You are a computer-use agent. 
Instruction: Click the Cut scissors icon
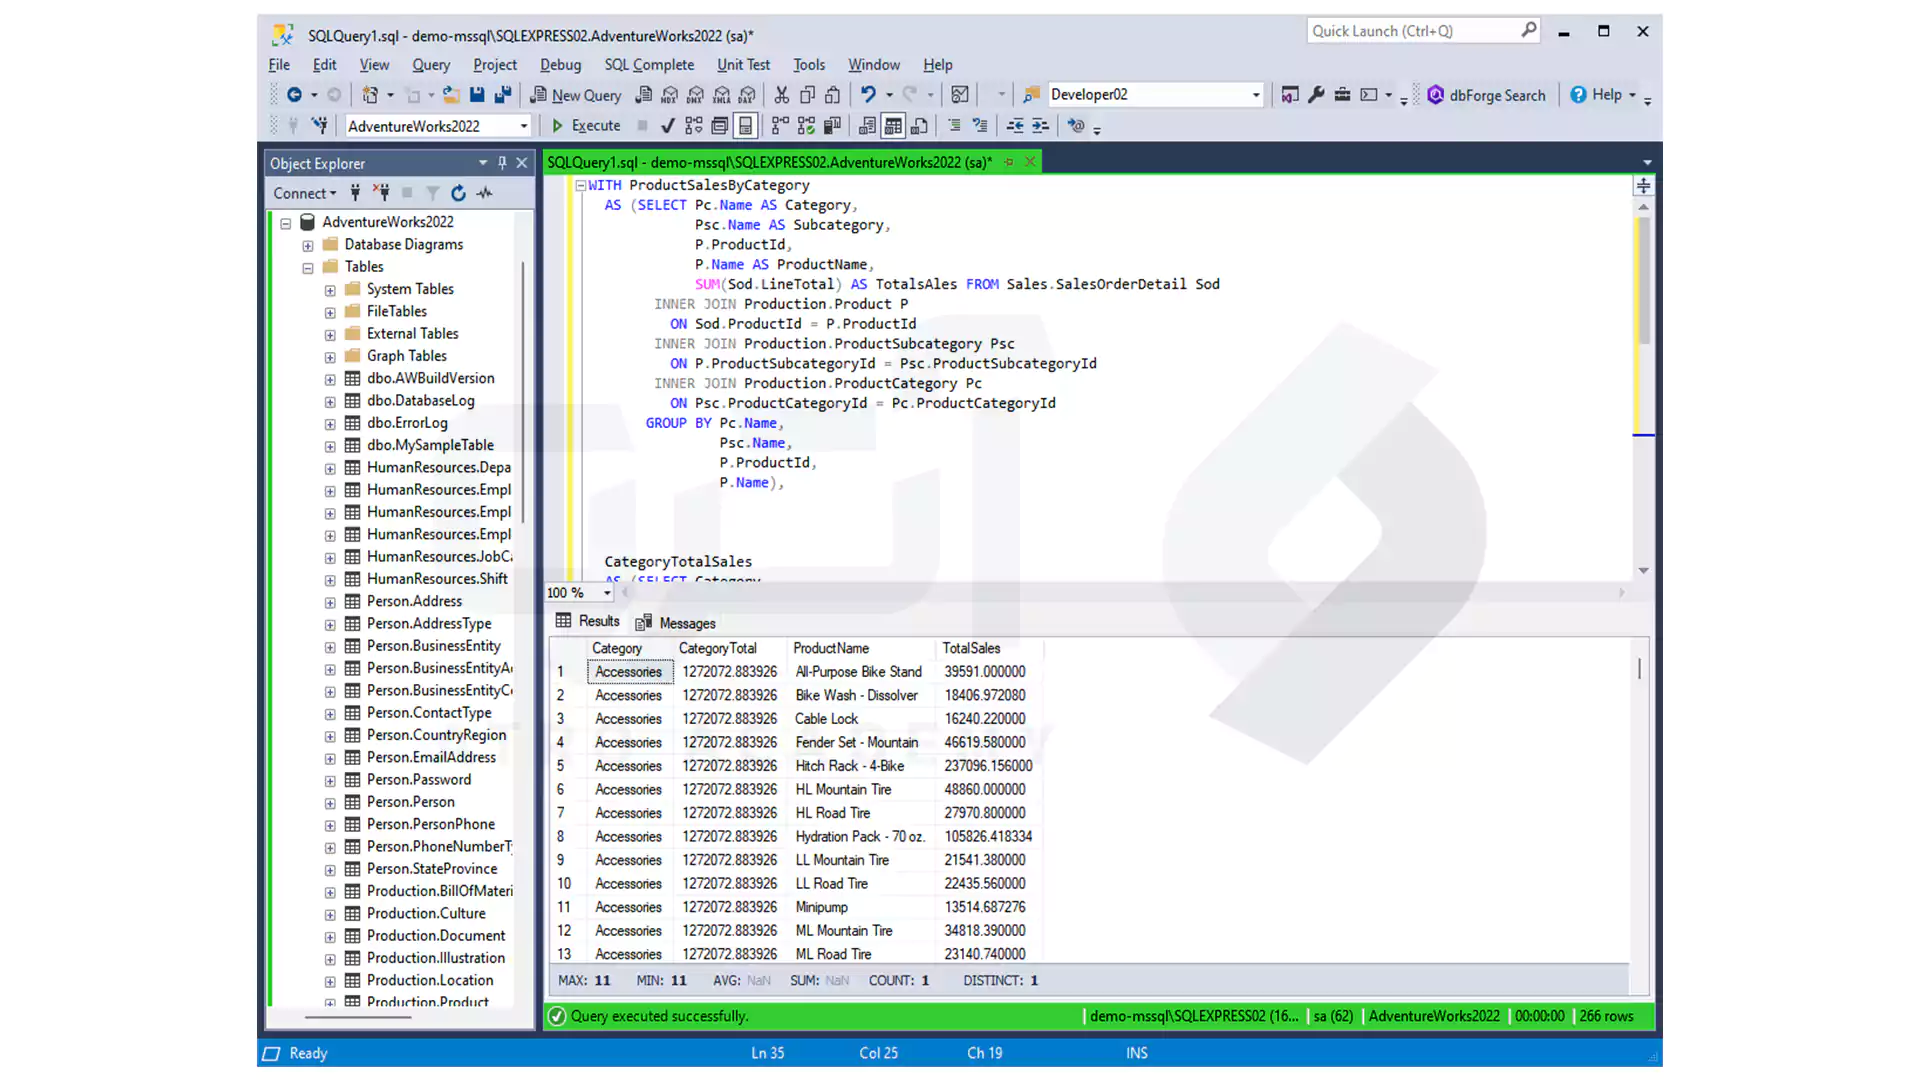[x=781, y=95]
